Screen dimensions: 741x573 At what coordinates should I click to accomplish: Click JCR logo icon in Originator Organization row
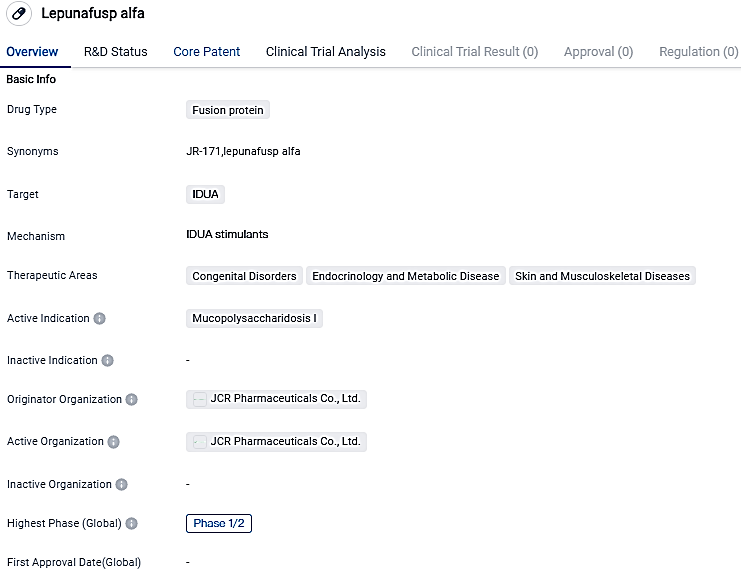(x=199, y=400)
